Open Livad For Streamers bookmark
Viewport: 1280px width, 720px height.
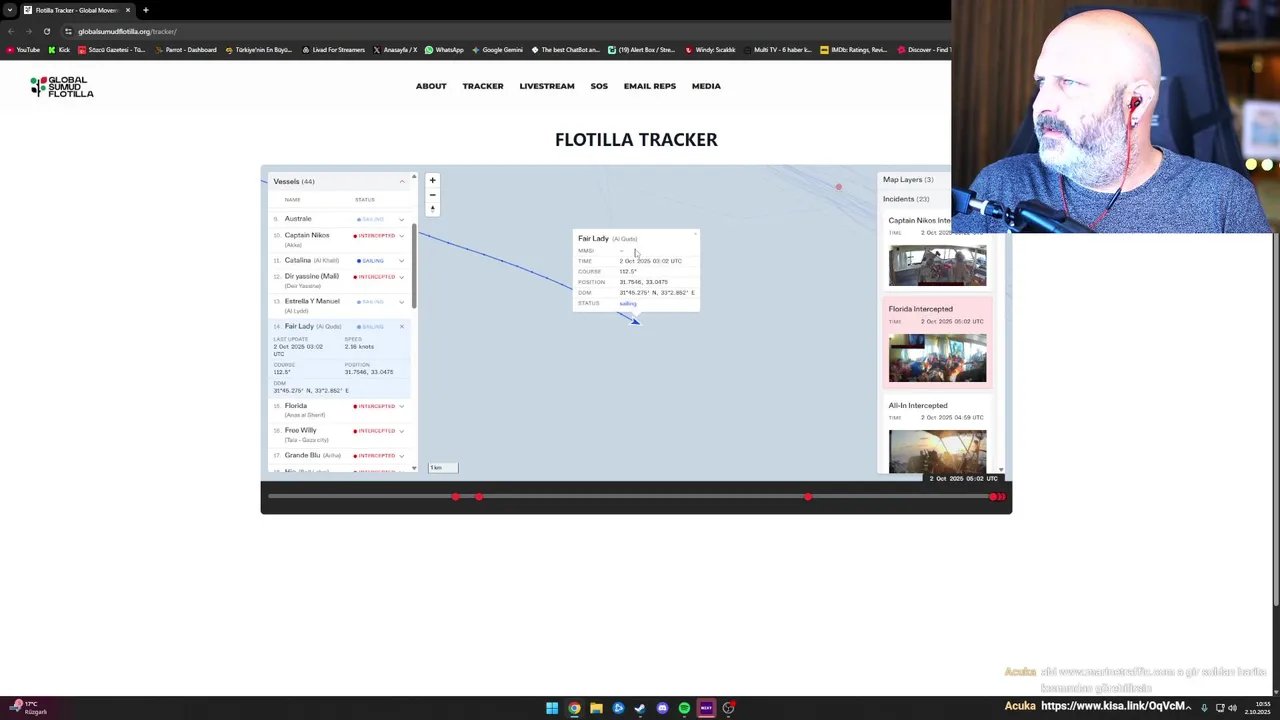point(333,50)
